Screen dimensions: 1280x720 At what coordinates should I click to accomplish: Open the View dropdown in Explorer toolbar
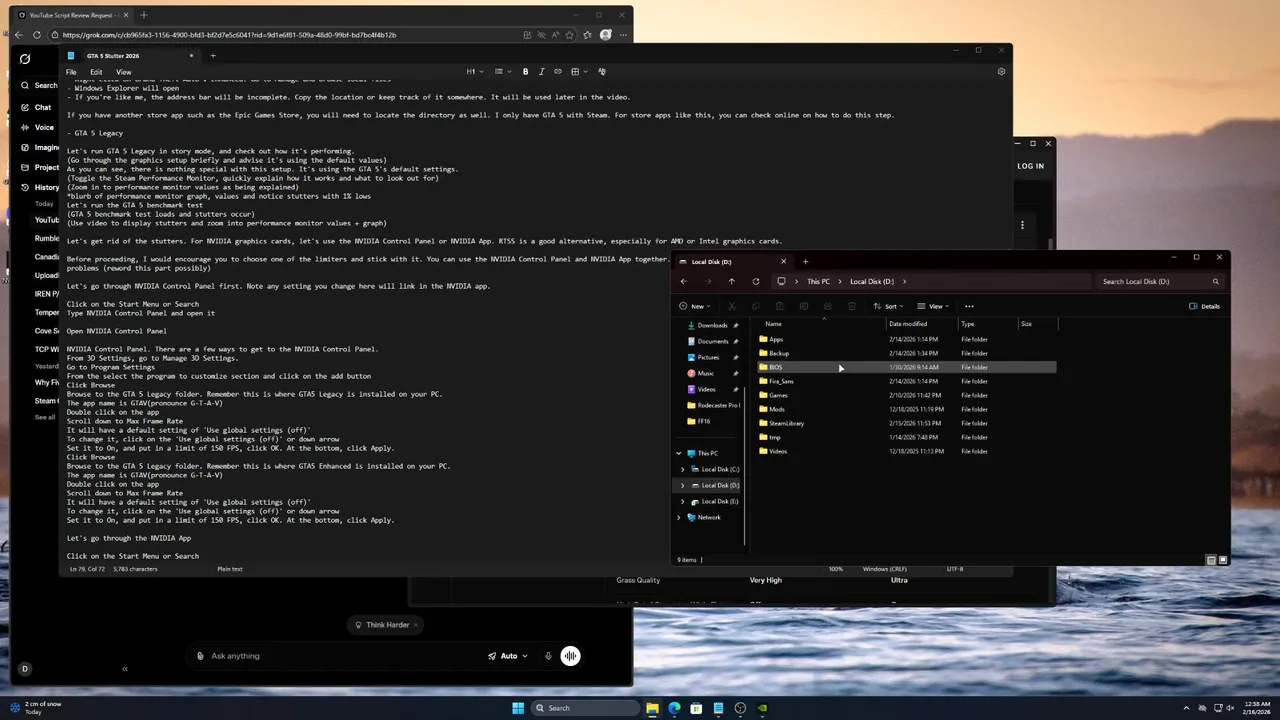(933, 306)
